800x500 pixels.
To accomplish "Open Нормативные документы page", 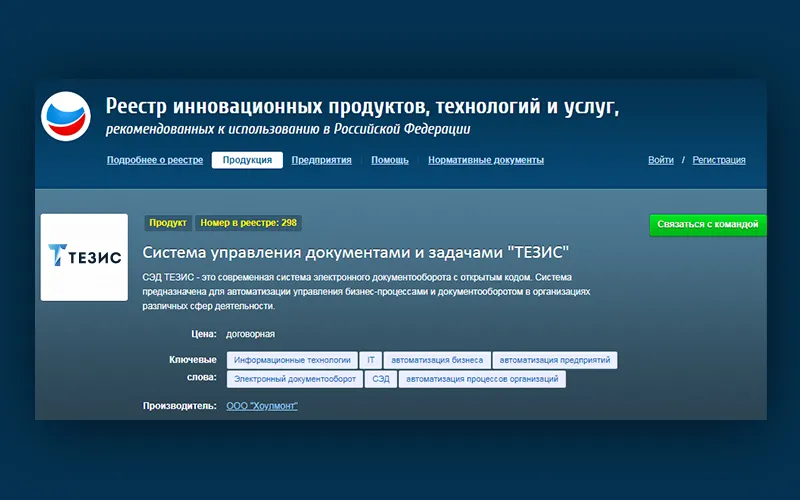I will point(486,160).
